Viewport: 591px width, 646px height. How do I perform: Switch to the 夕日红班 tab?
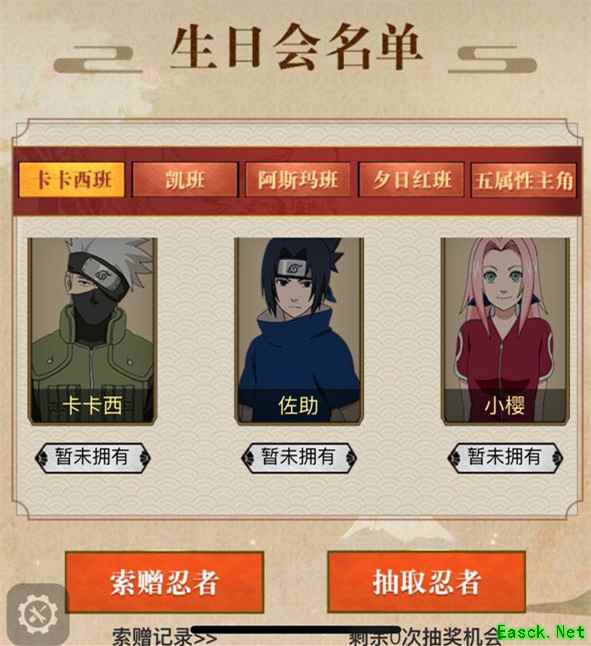pyautogui.click(x=411, y=180)
